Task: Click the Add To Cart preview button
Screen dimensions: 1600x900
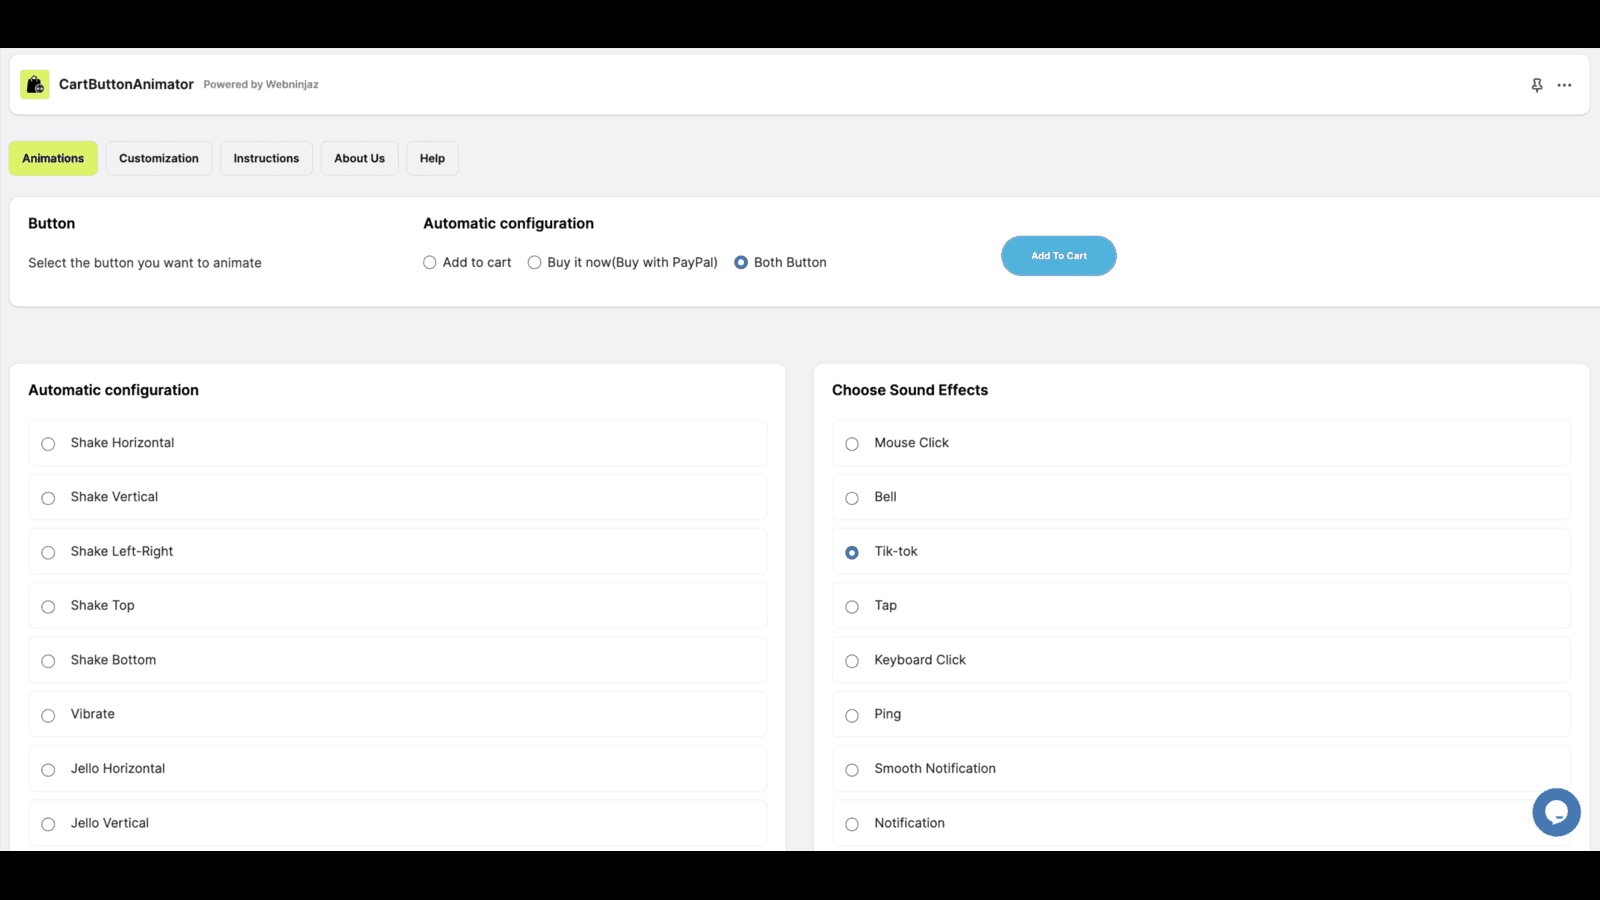Action: click(x=1058, y=256)
